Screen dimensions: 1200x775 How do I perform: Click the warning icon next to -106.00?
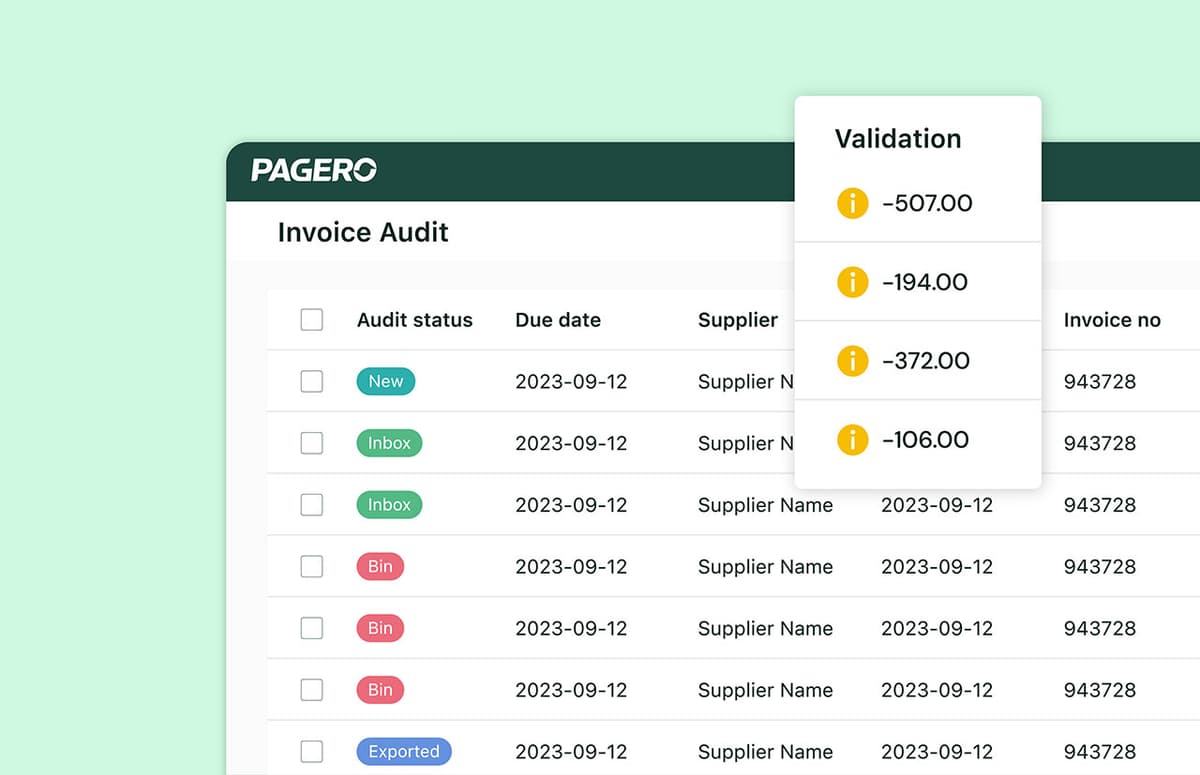coord(852,440)
